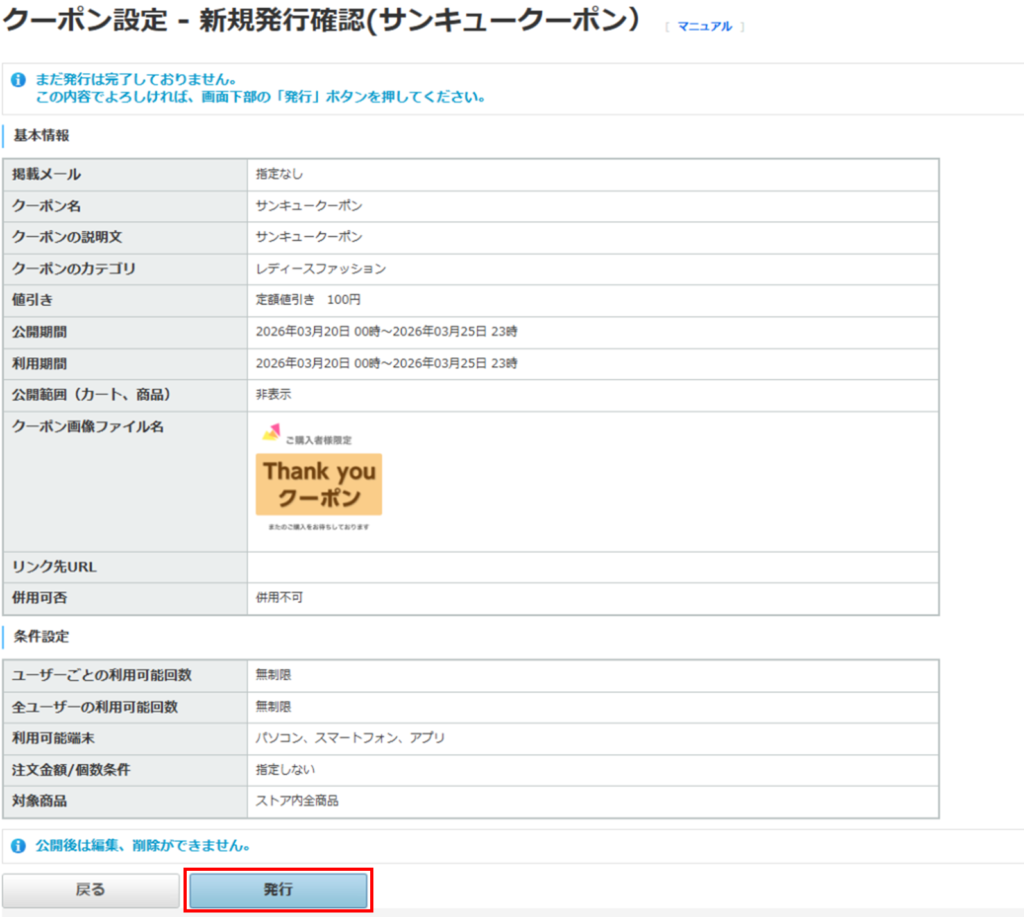
Task: Click the info icon beside 公開後は編集 notice
Action: 18,846
